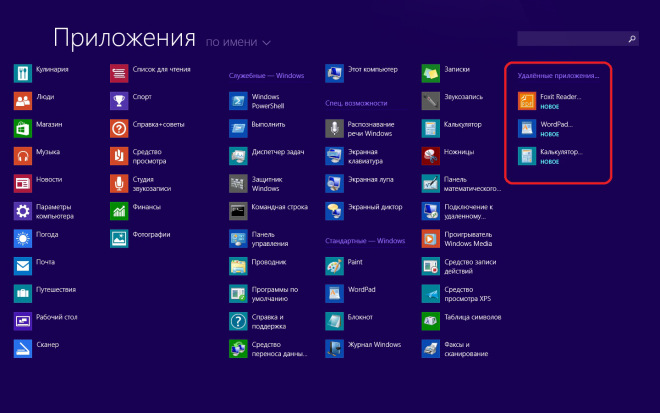The image size is (660, 413).
Task: Open Проигрыватель Windows Media icon
Action: [430, 238]
